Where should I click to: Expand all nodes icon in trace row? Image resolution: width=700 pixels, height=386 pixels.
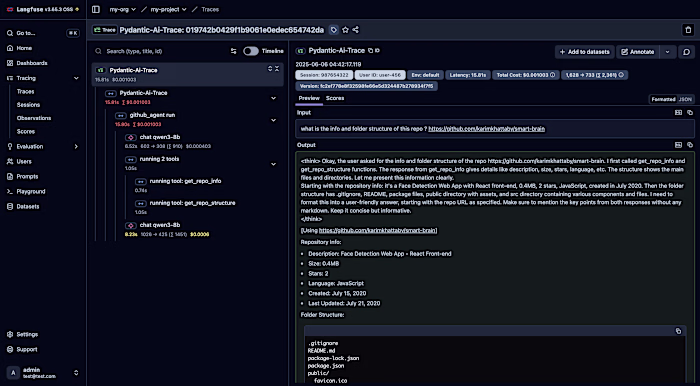(x=270, y=69)
